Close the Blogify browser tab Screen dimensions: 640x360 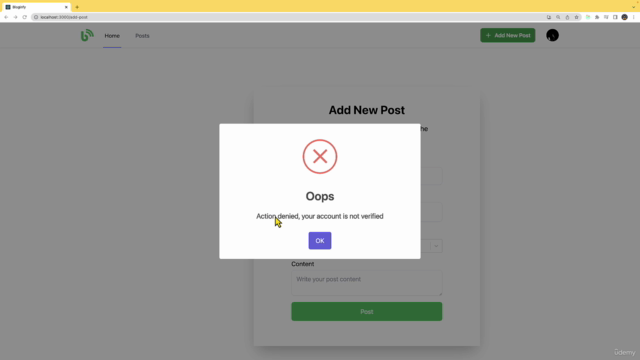click(66, 7)
